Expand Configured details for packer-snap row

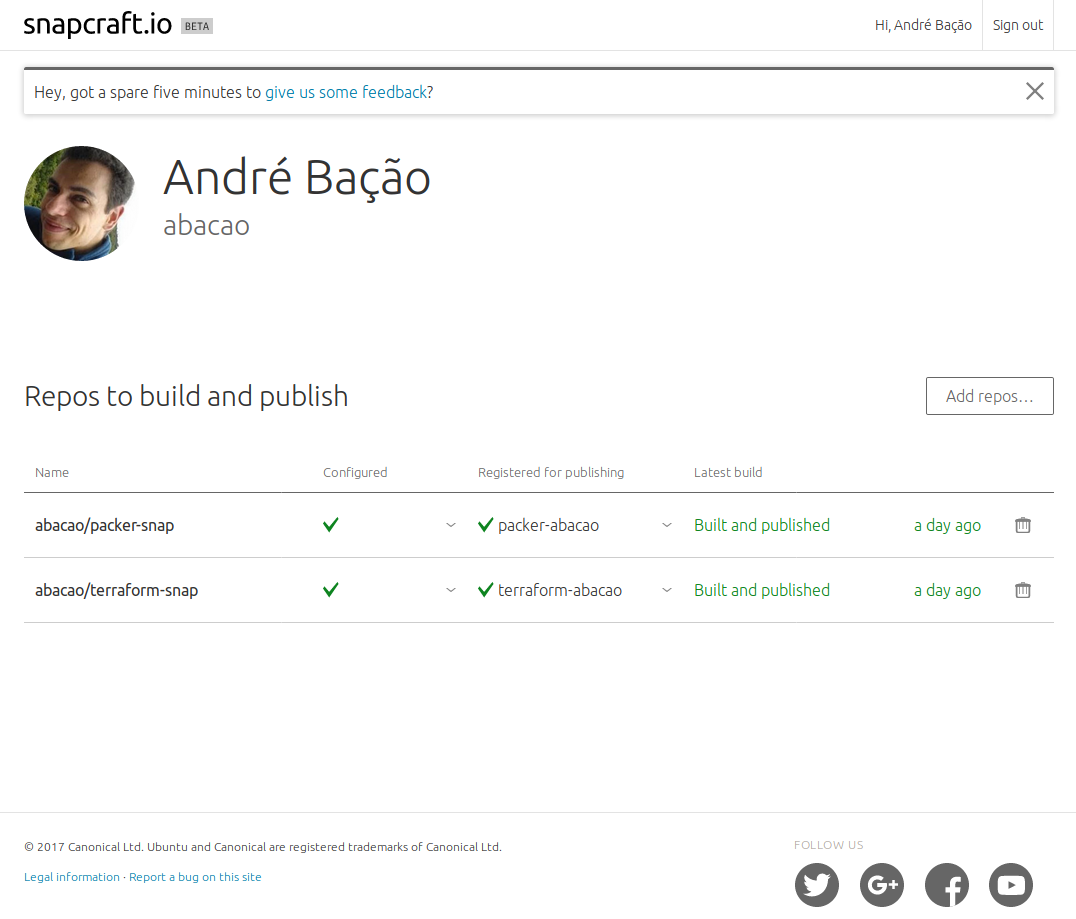pos(451,525)
